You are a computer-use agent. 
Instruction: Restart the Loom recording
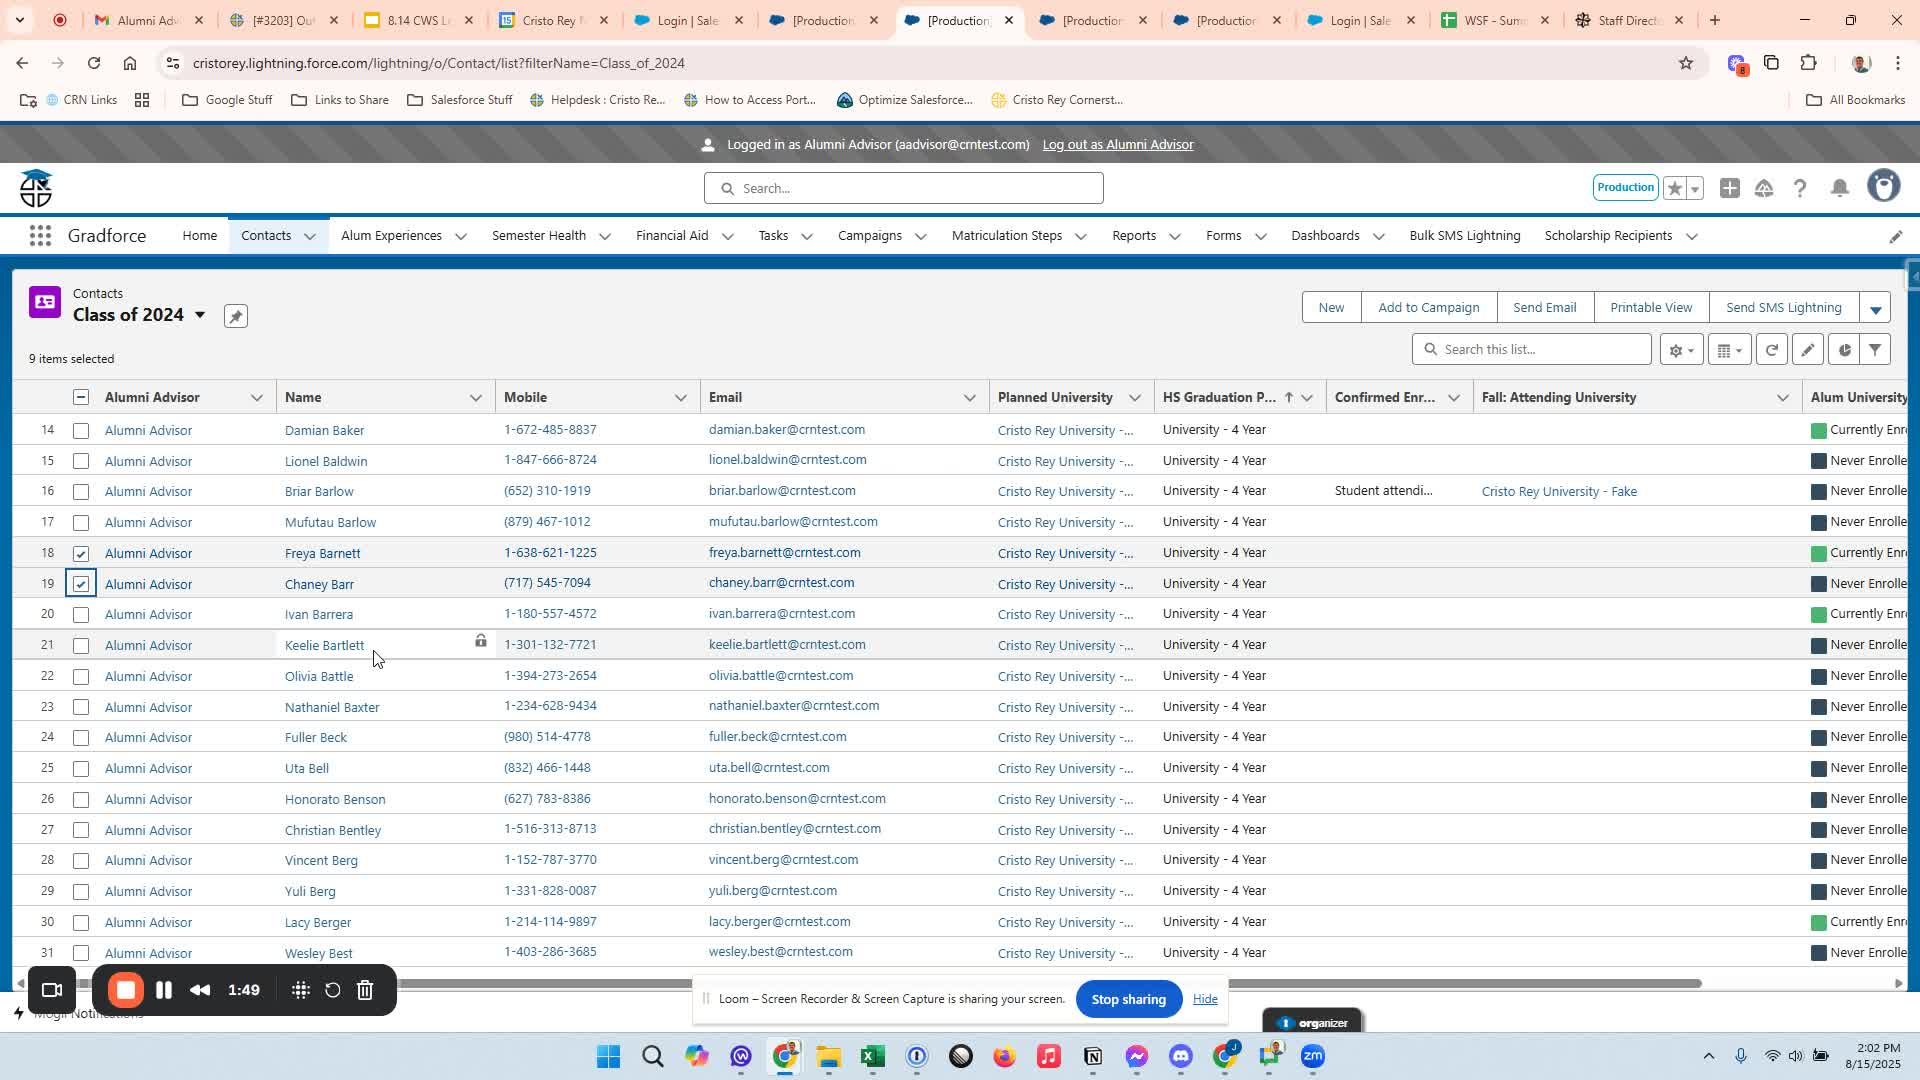pyautogui.click(x=332, y=990)
